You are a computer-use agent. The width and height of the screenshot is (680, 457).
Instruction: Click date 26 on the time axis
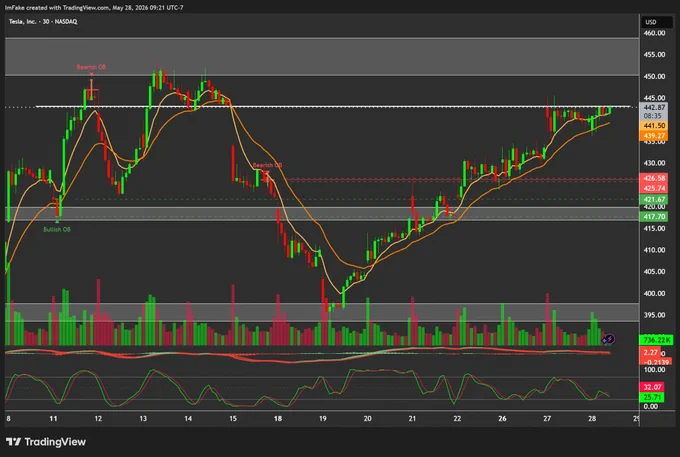[502, 418]
